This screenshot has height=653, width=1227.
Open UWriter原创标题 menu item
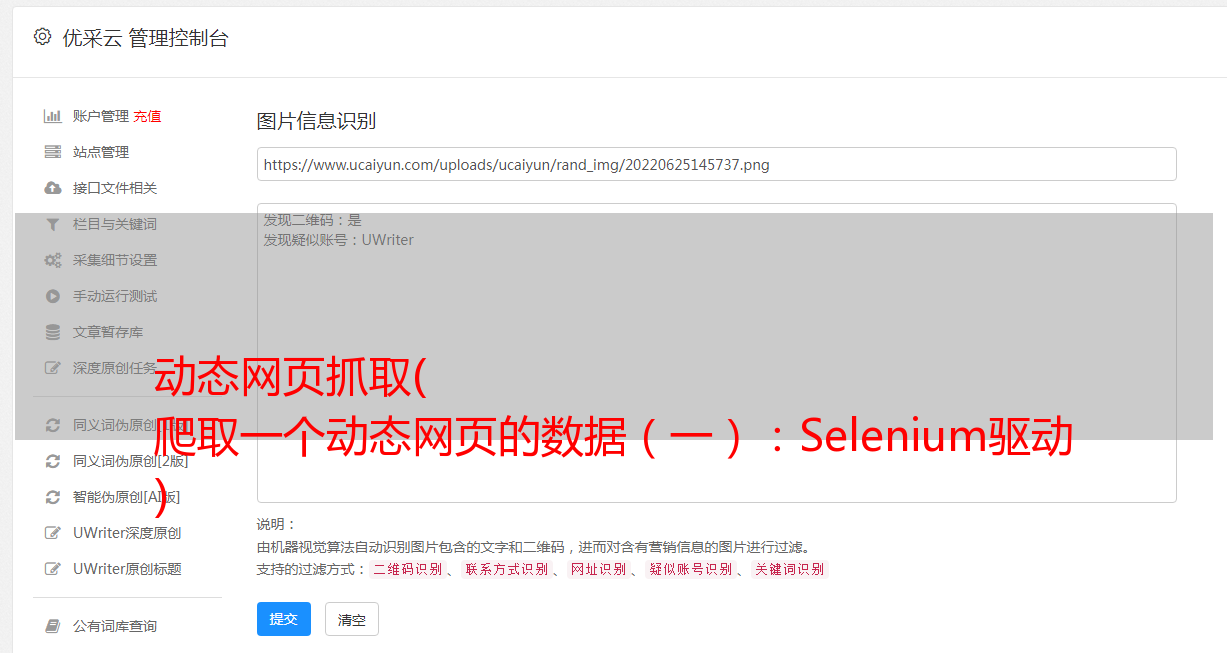pos(127,569)
